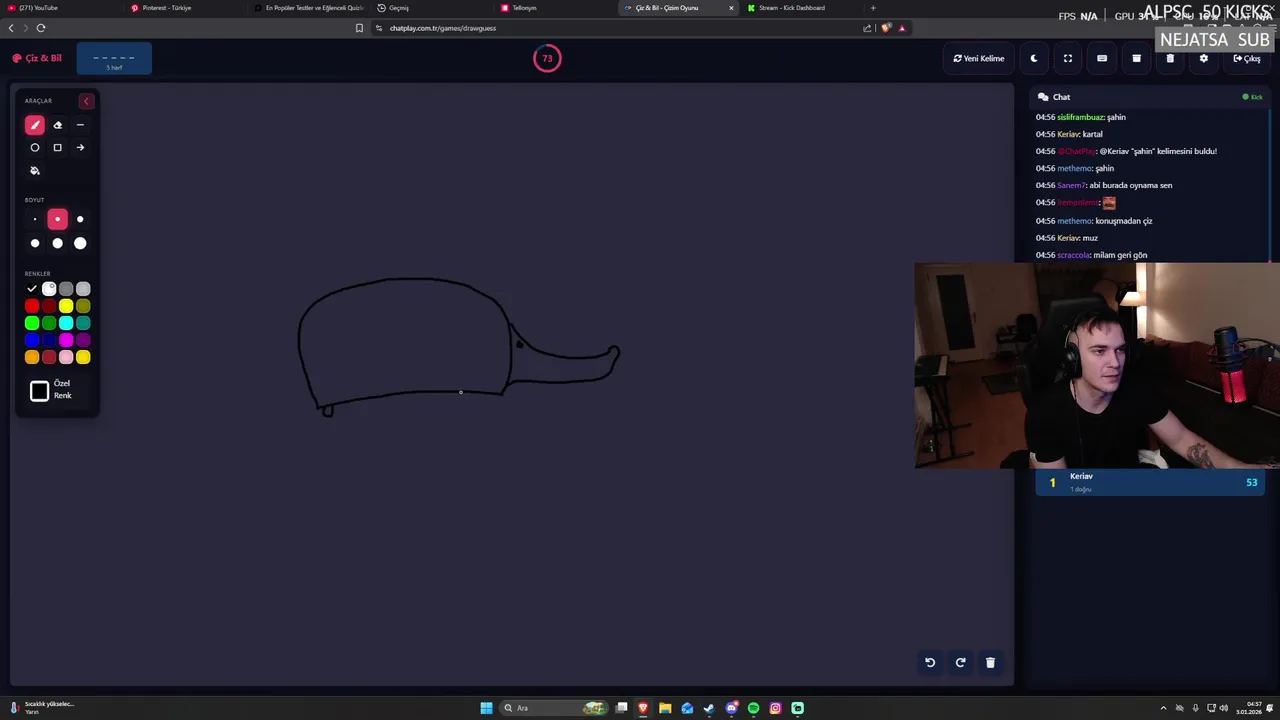Click the Yeni Kelime button
The height and width of the screenshot is (720, 1280).
(979, 58)
